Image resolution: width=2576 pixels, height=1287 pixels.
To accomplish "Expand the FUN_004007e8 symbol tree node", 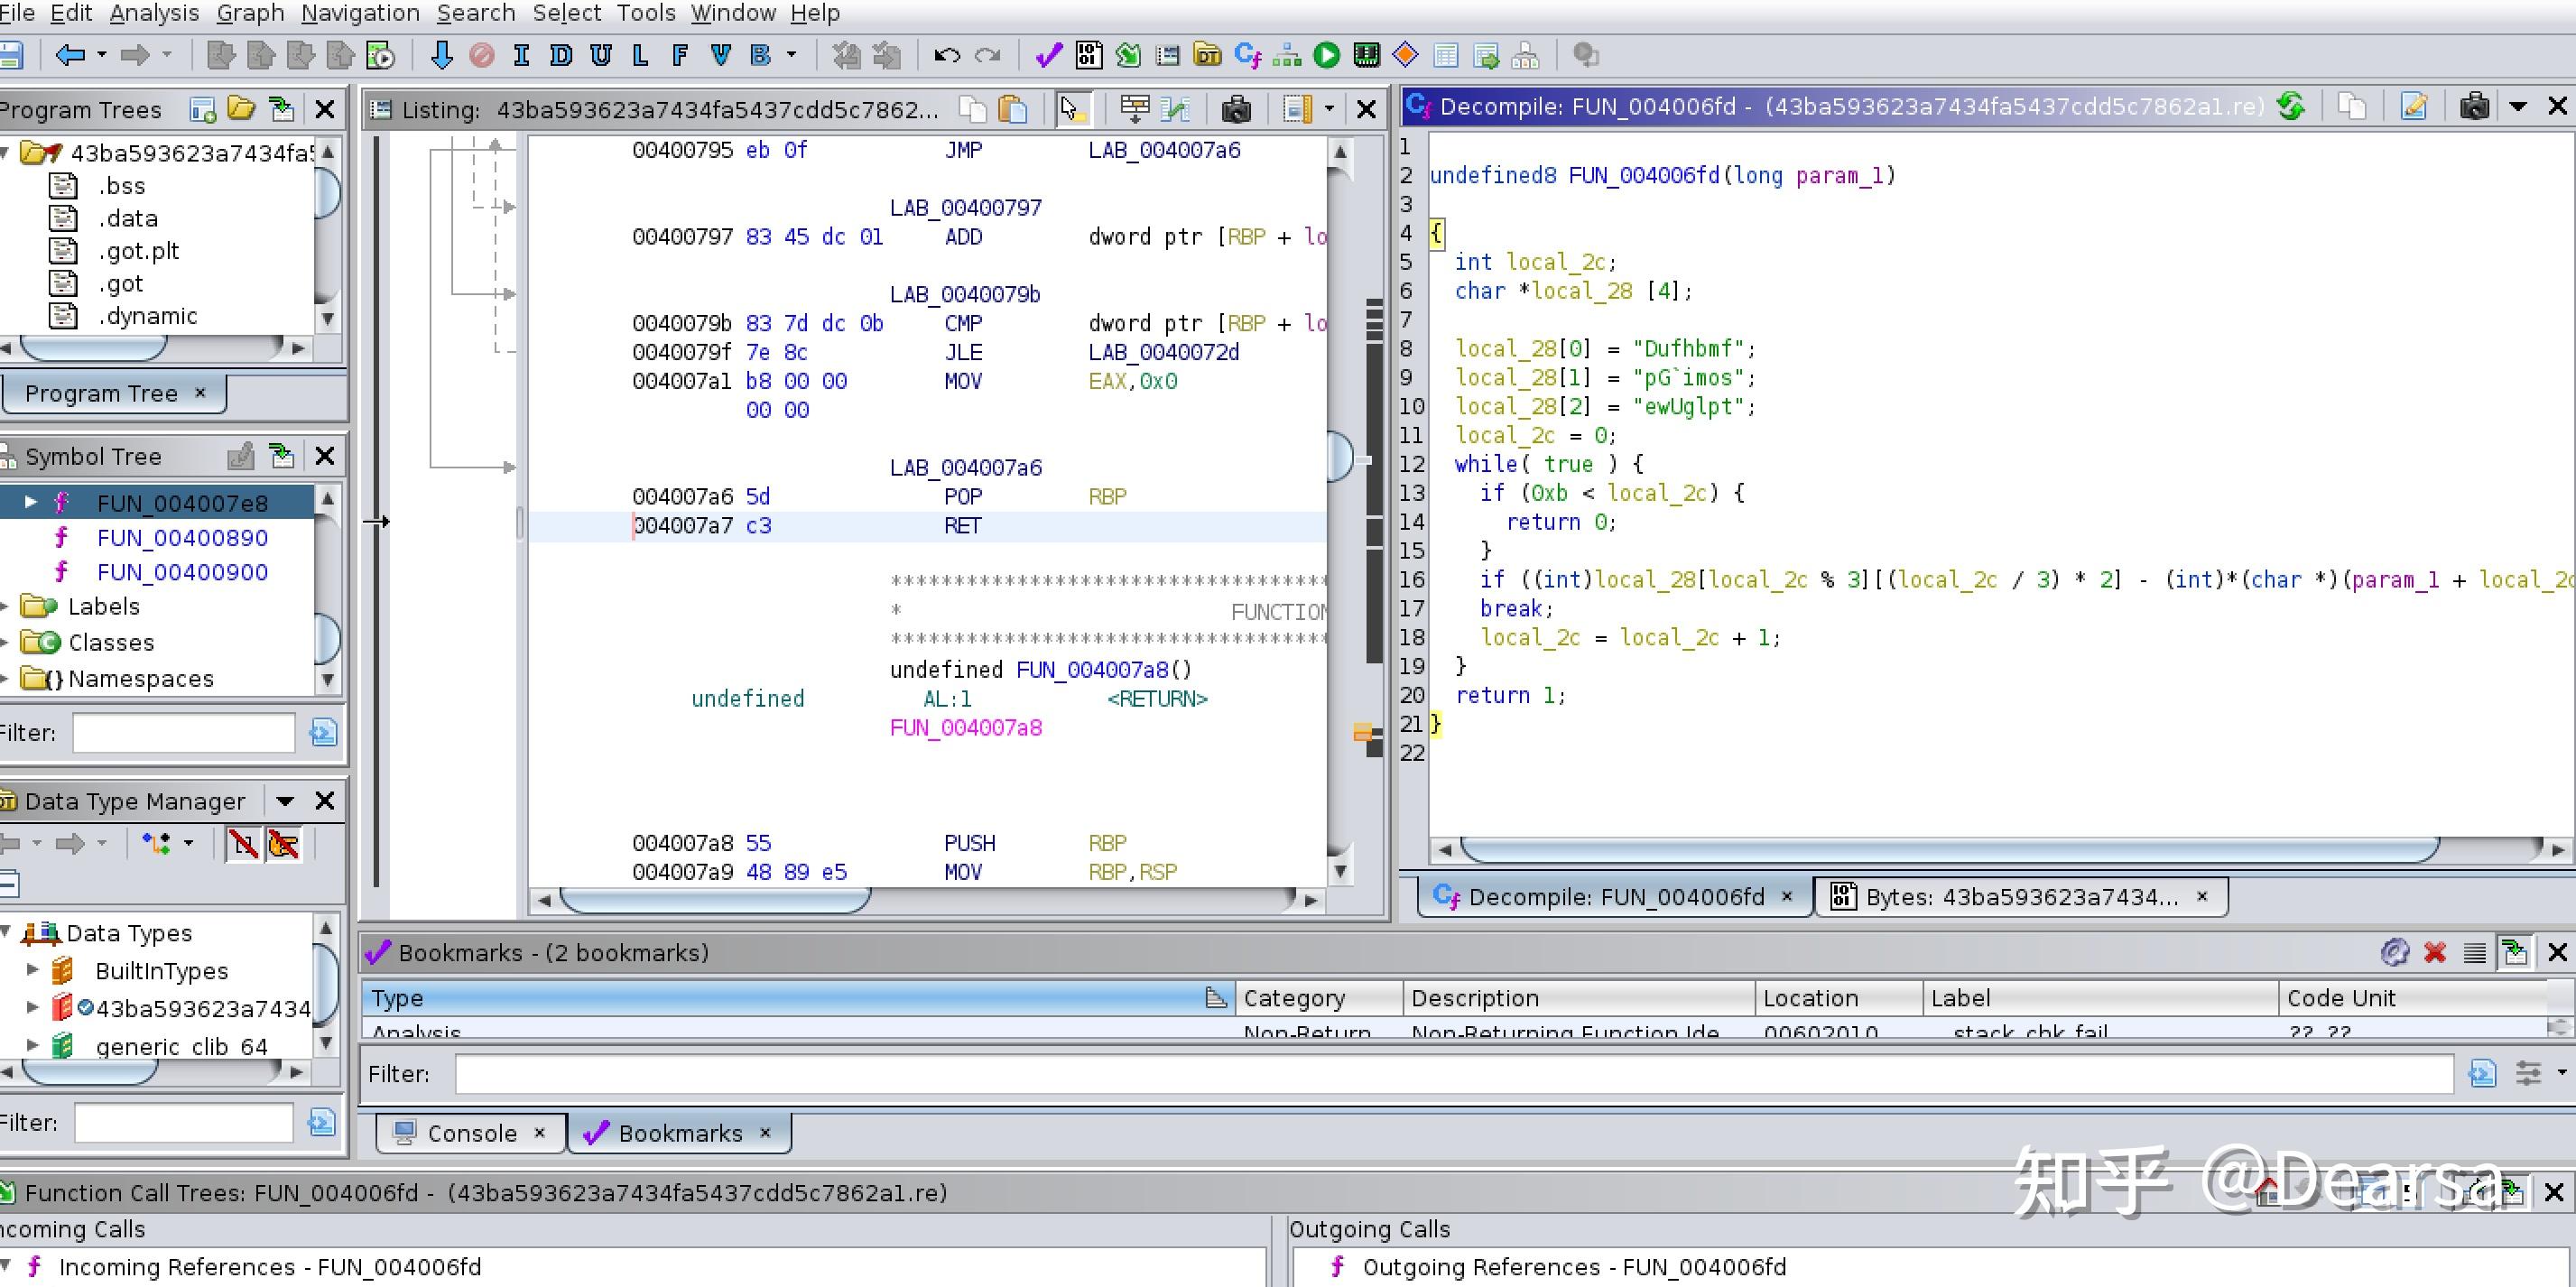I will [x=31, y=502].
